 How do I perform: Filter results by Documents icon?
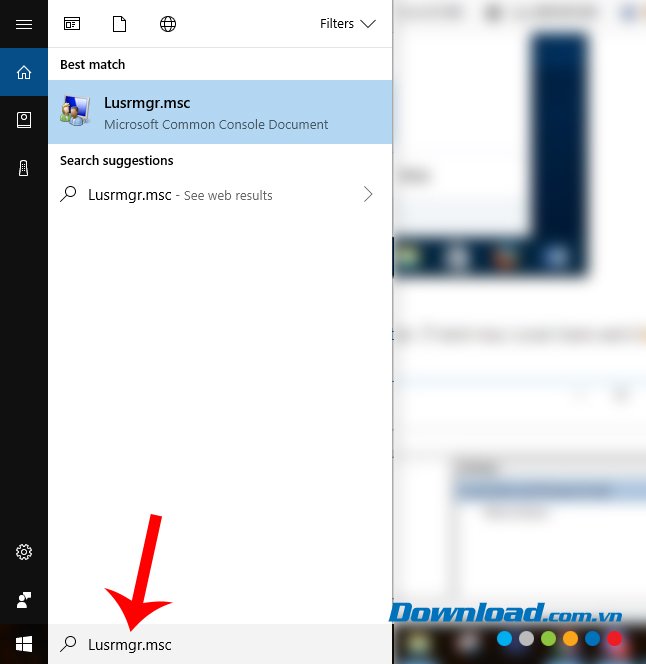tap(119, 24)
